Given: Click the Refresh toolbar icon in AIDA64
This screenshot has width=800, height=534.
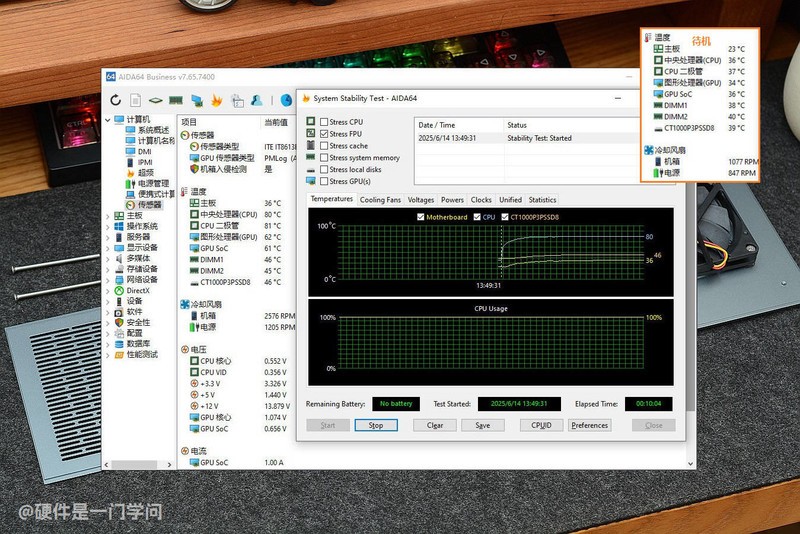Looking at the screenshot, I should [x=115, y=100].
